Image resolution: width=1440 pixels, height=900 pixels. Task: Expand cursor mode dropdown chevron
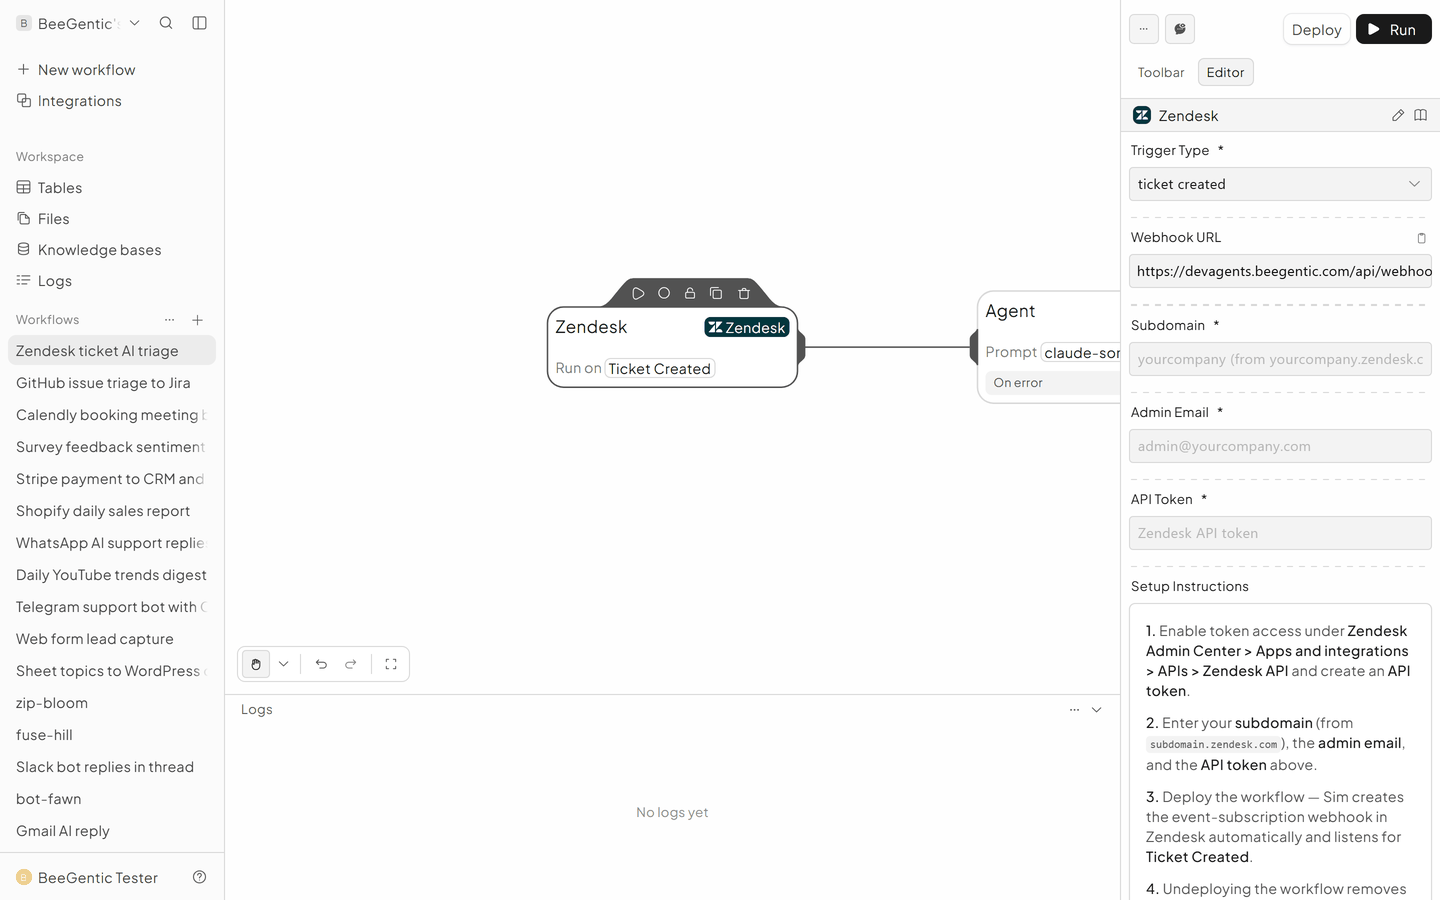[284, 664]
